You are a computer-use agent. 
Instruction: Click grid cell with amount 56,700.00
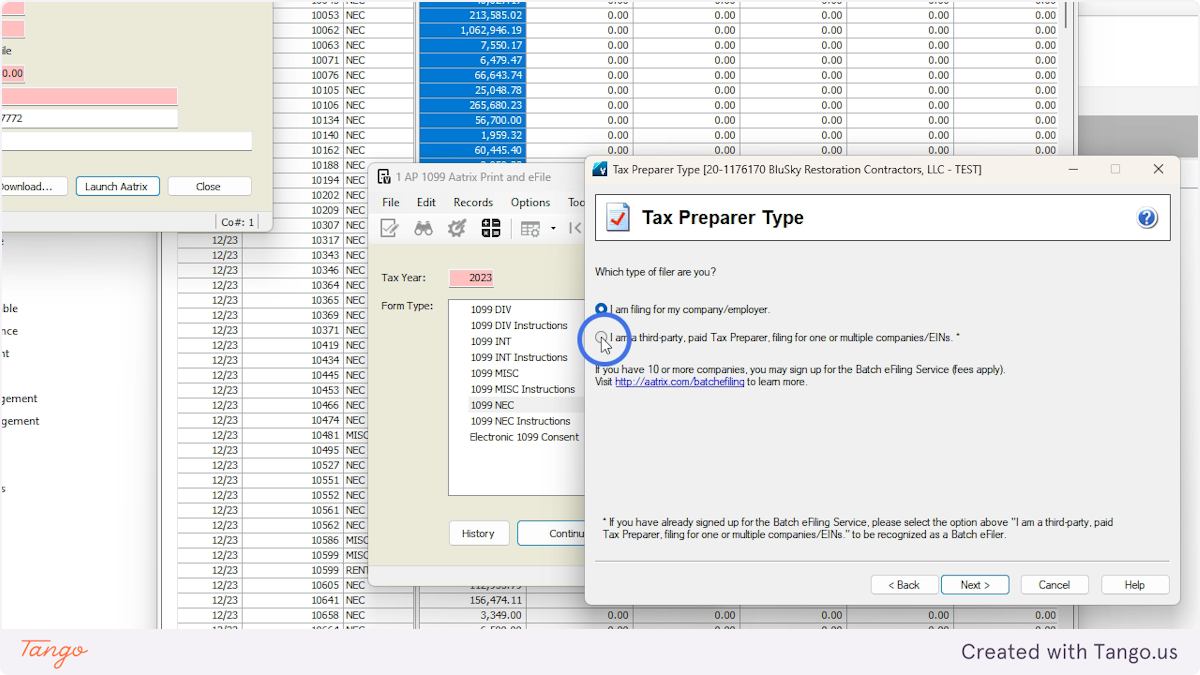(472, 120)
